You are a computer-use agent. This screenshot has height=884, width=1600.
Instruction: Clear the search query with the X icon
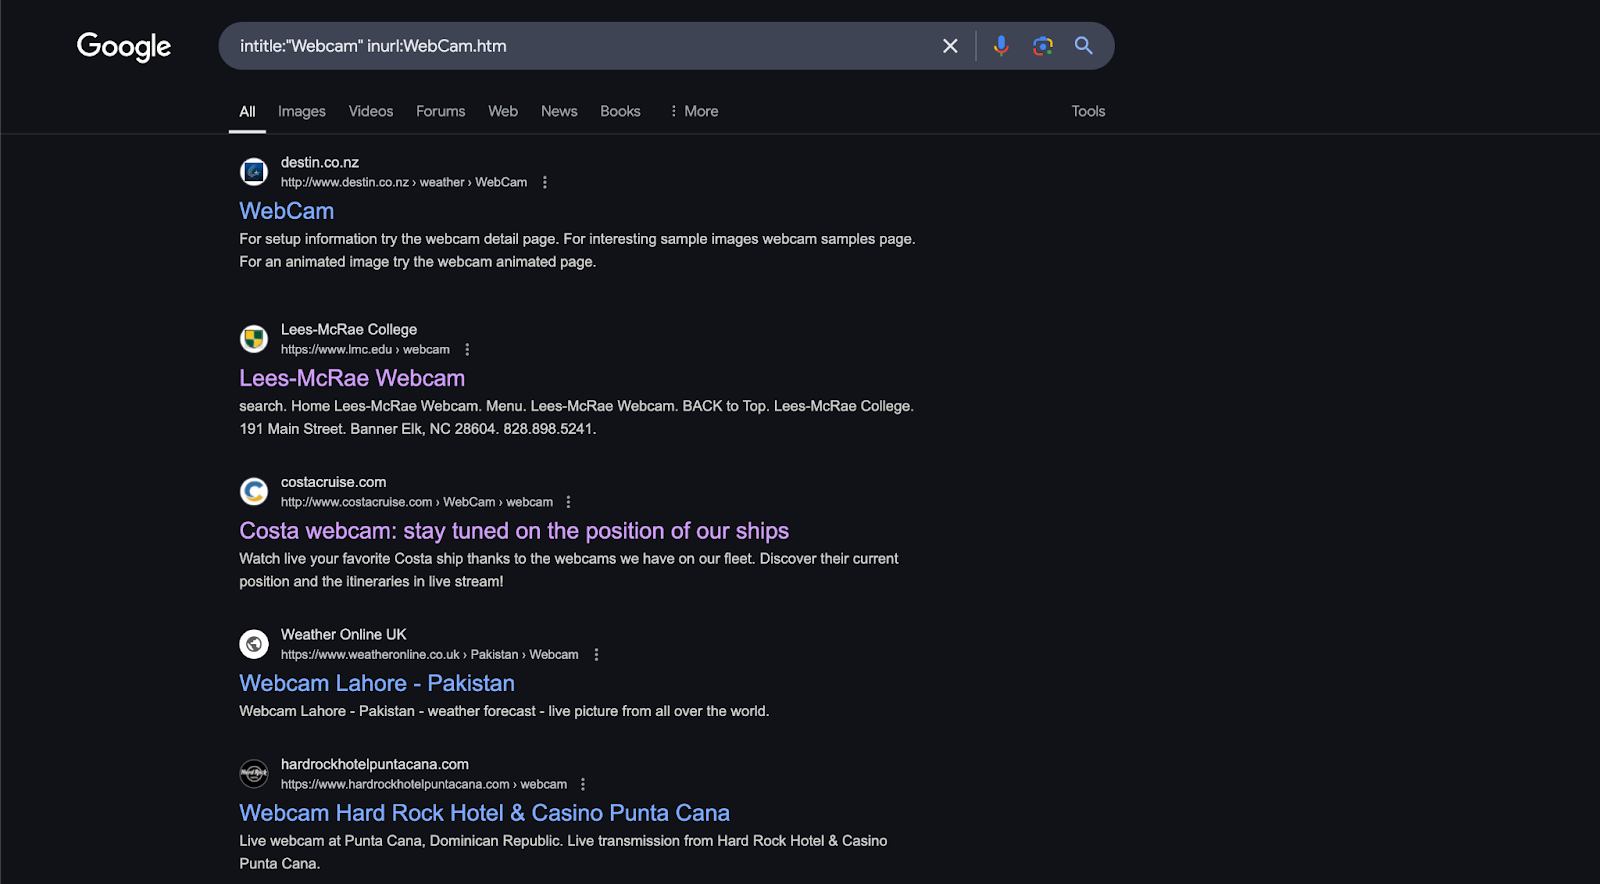tap(950, 46)
